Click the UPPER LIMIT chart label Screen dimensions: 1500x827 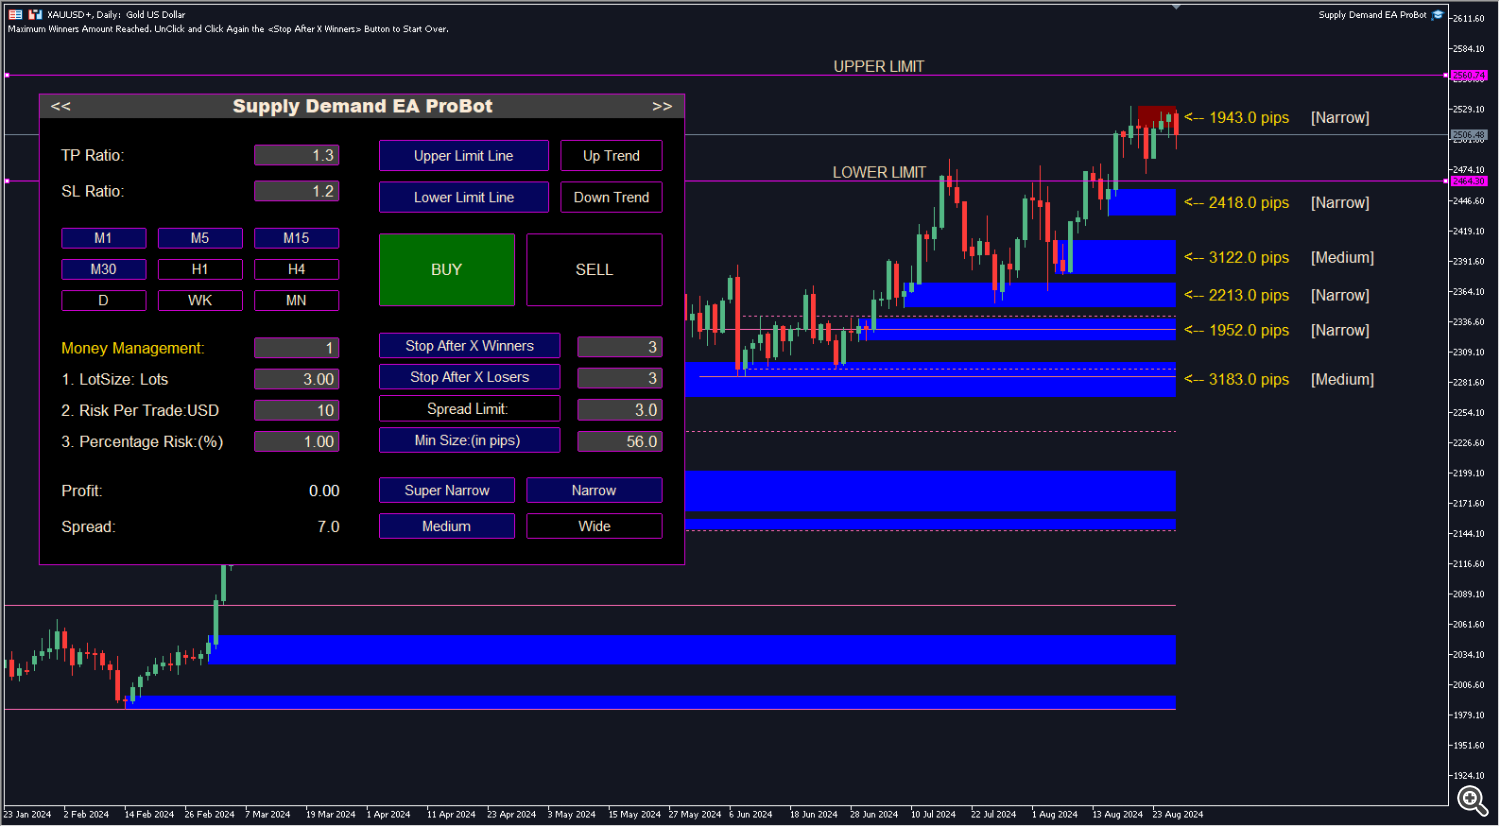click(879, 66)
